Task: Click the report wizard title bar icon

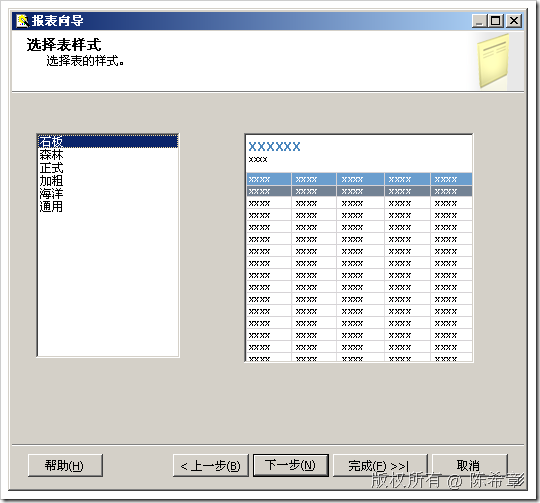Action: [x=23, y=21]
